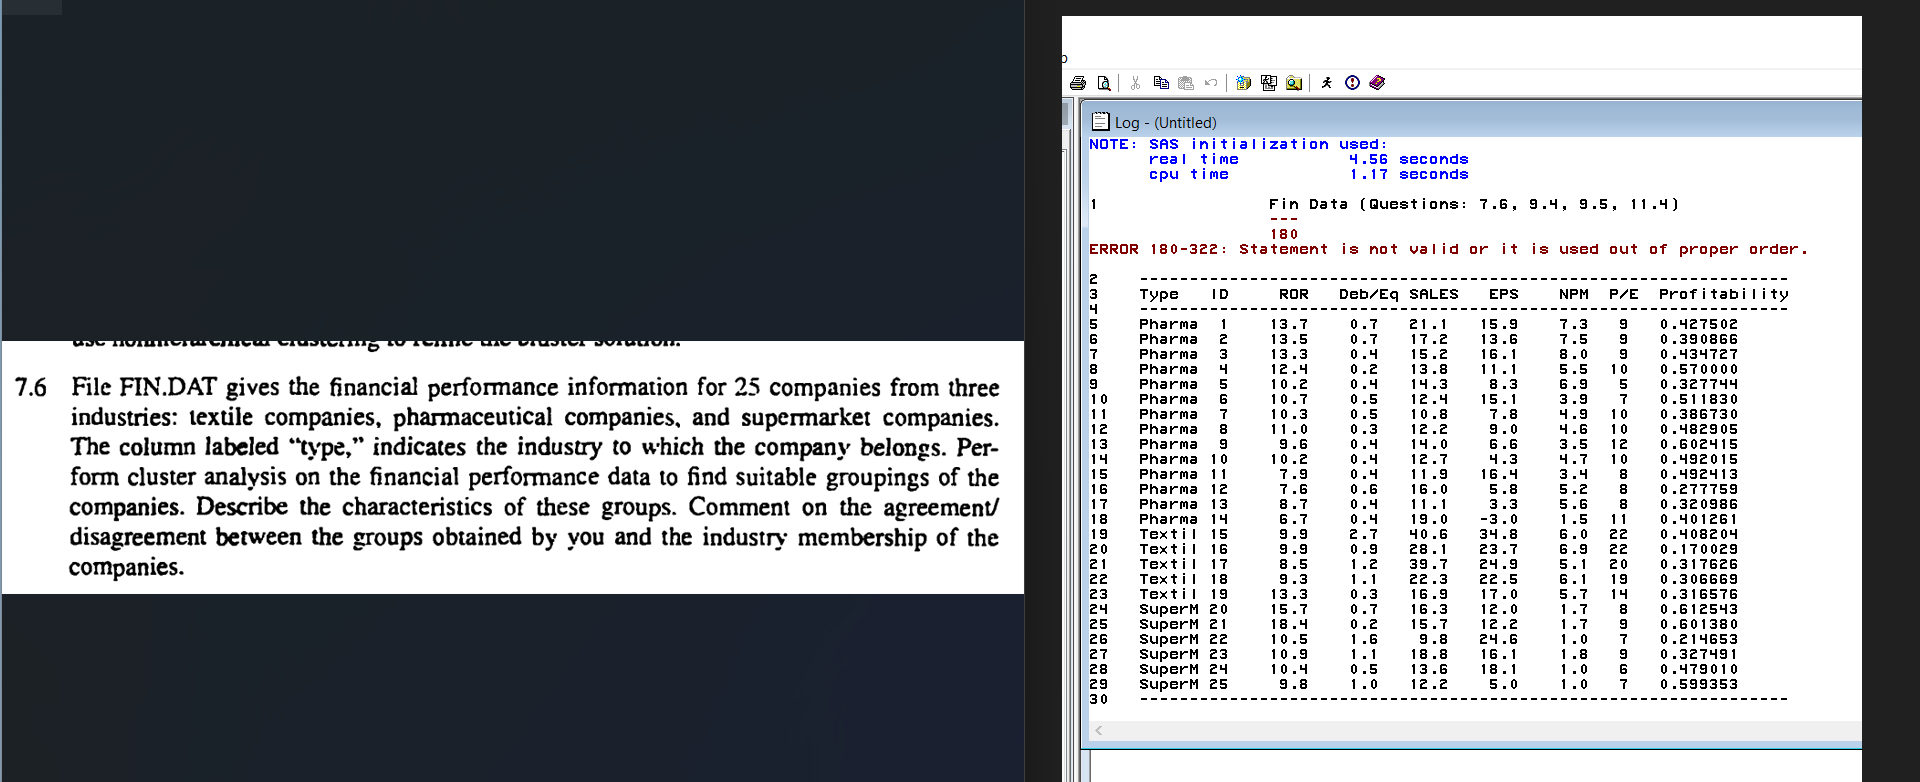Click the Pharma row with ID 14

1438,519
